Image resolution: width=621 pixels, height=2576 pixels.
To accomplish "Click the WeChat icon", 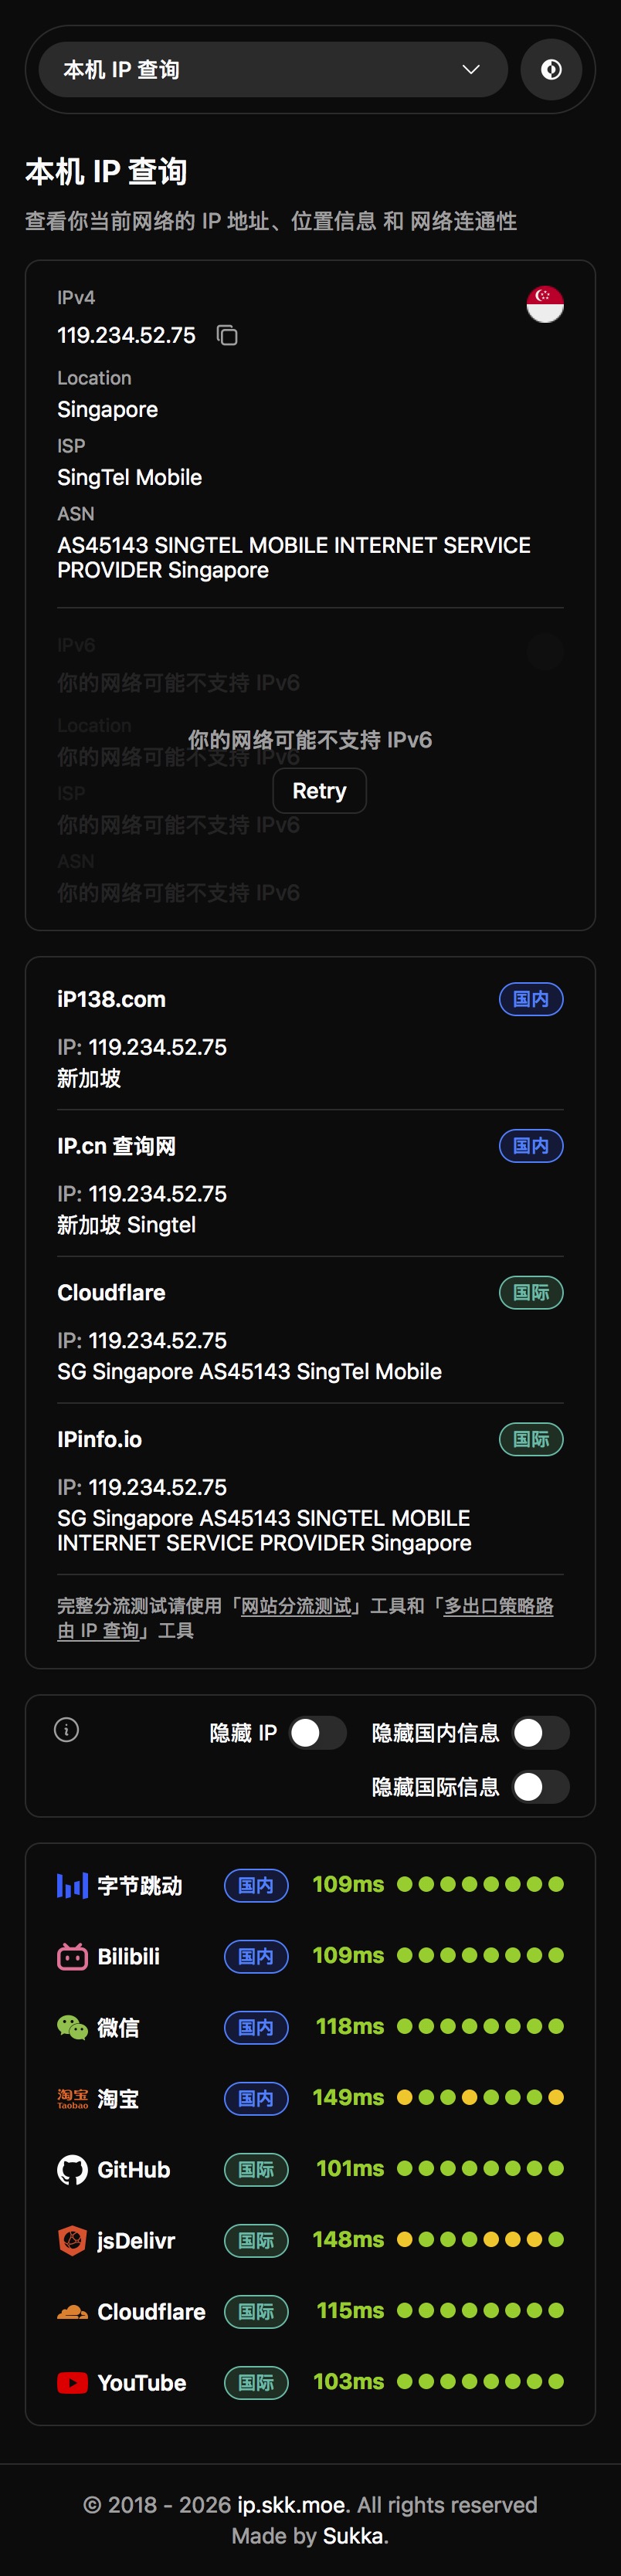I will pos(72,2028).
